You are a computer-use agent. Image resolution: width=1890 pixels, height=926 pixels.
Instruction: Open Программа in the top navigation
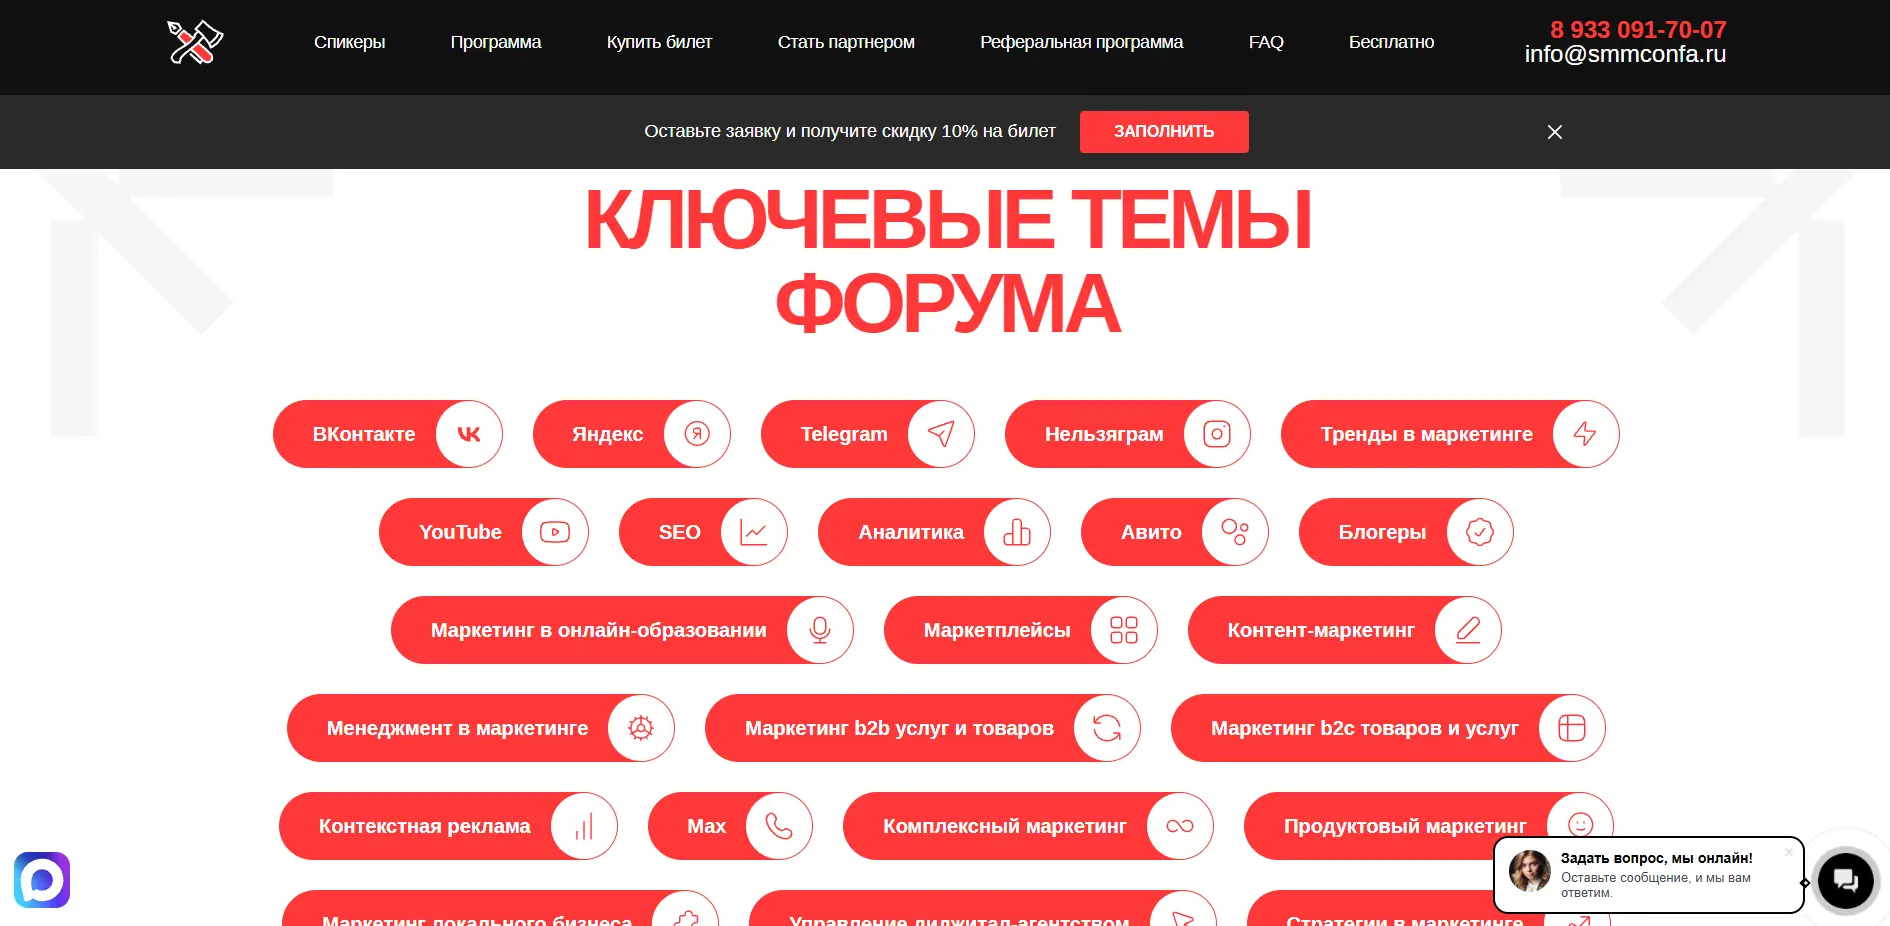496,42
